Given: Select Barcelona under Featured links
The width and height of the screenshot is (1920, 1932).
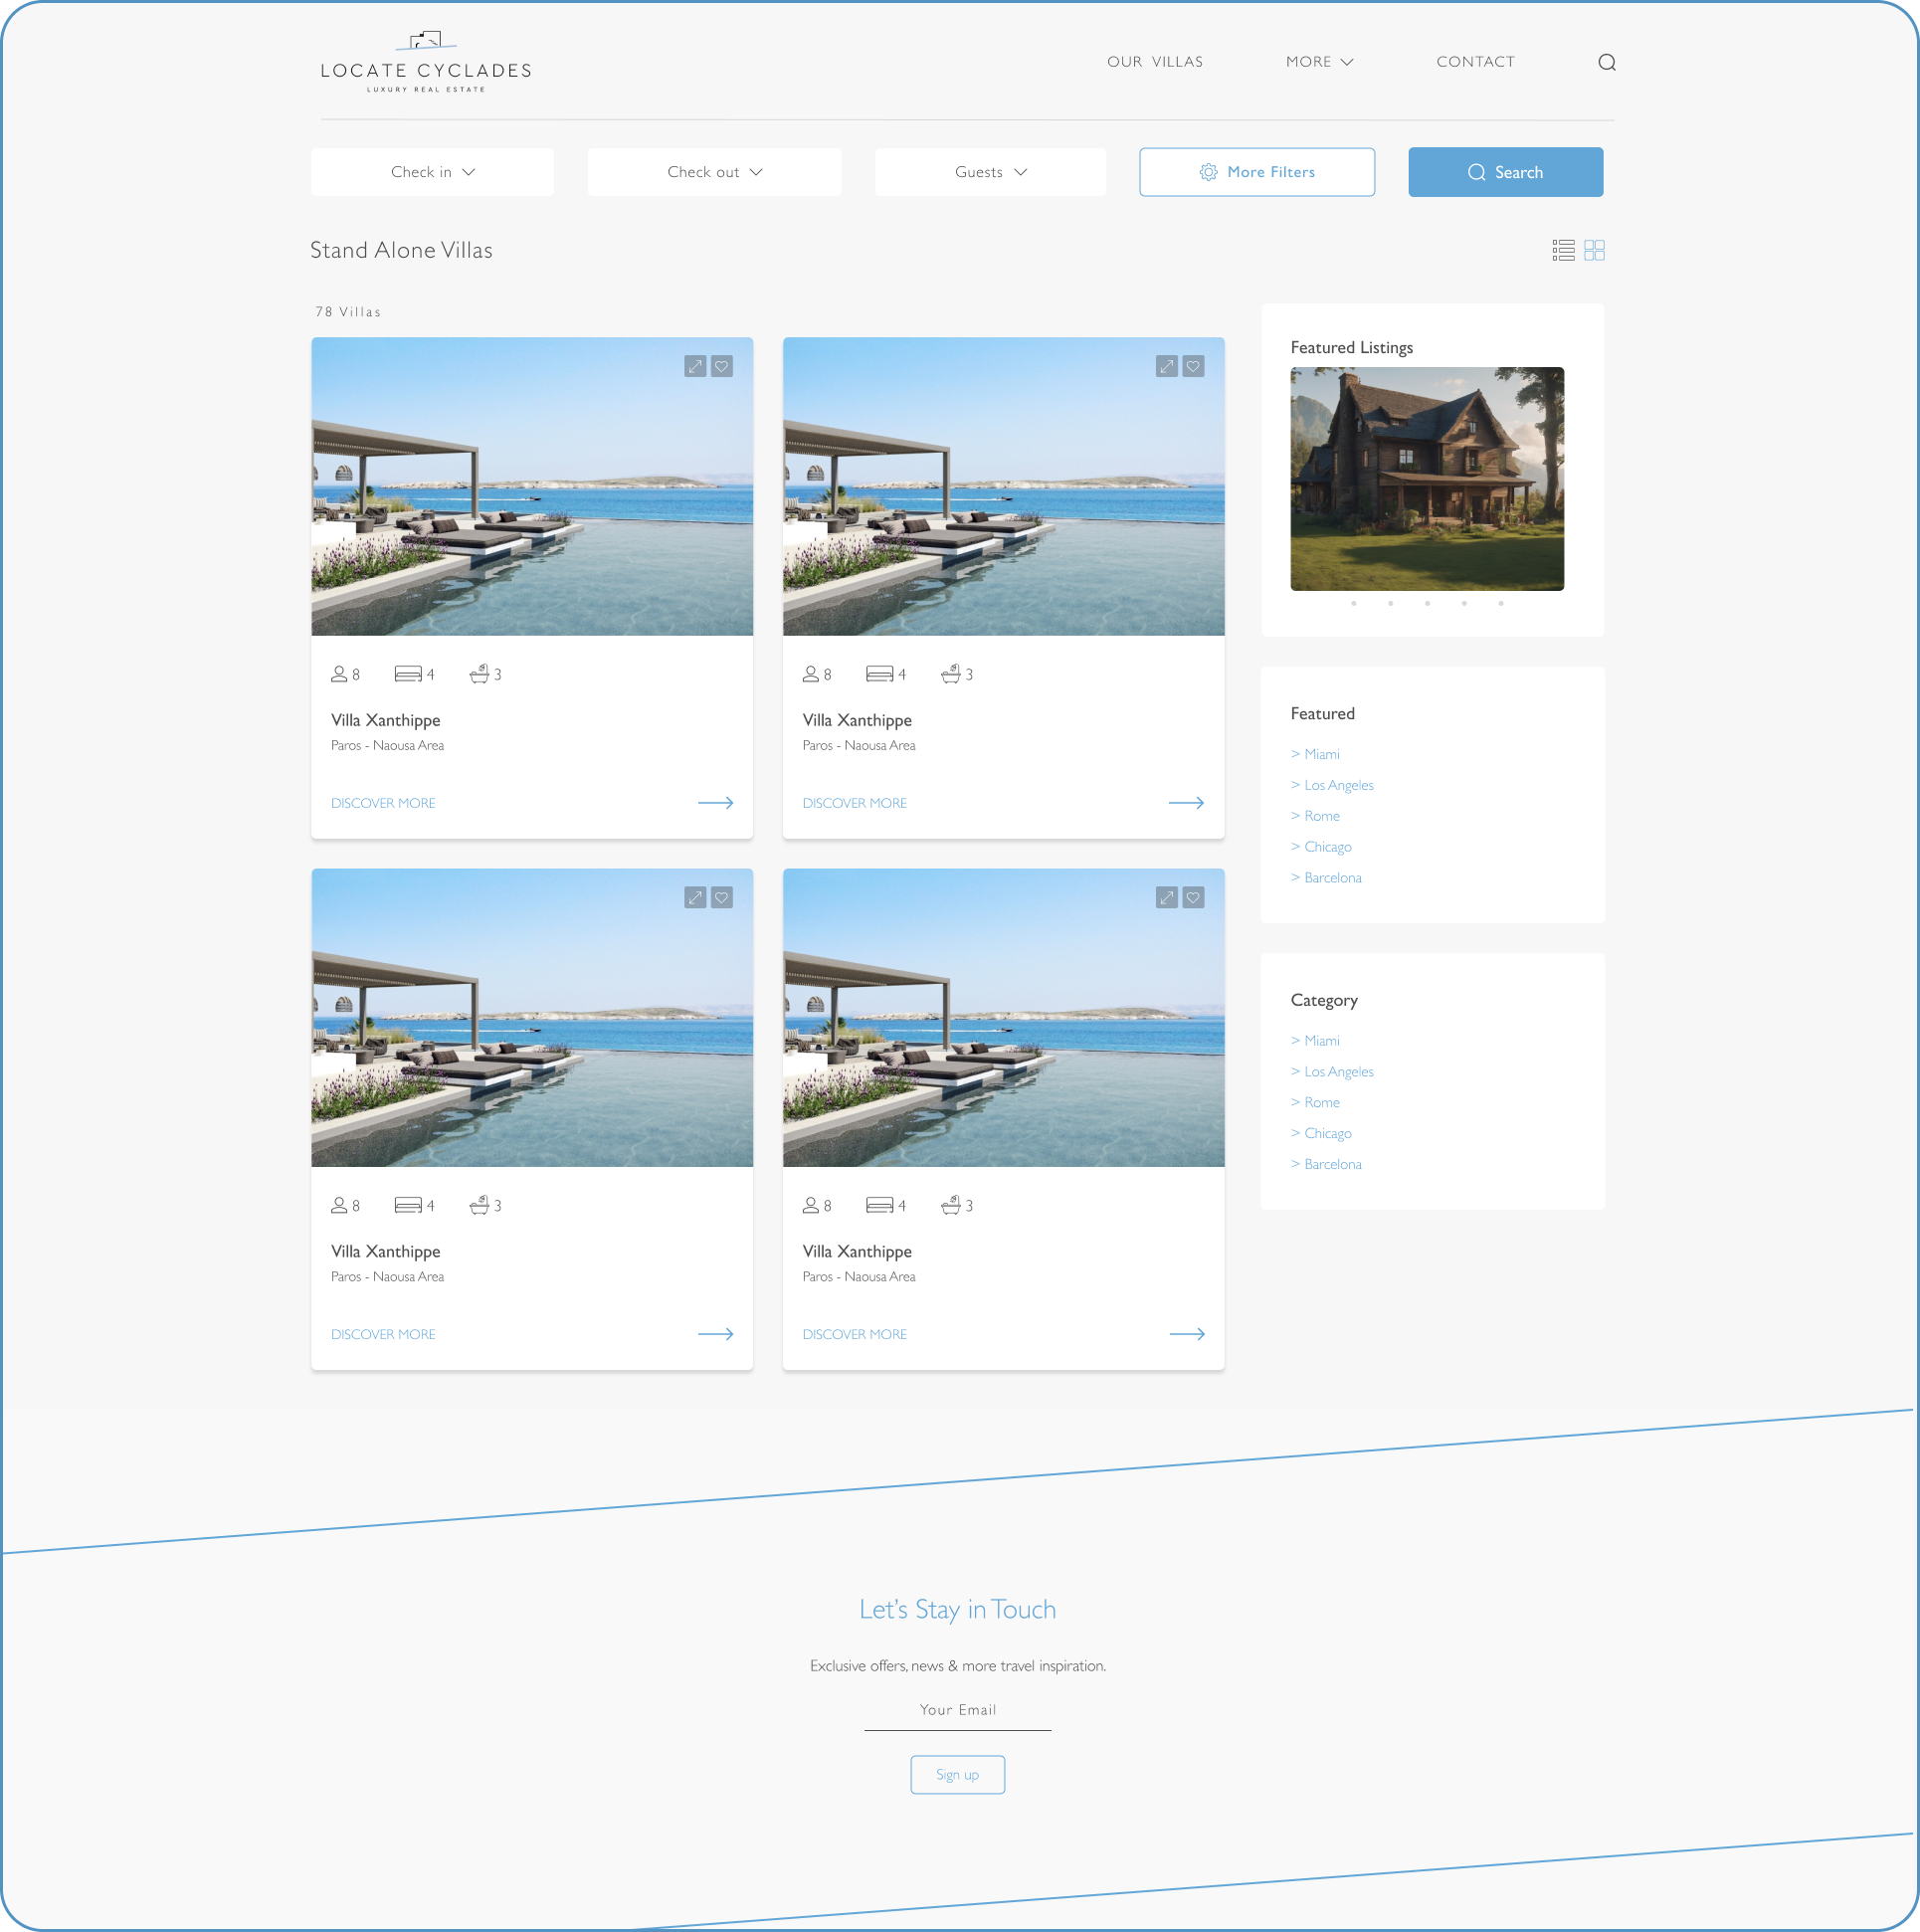Looking at the screenshot, I should click(1332, 877).
